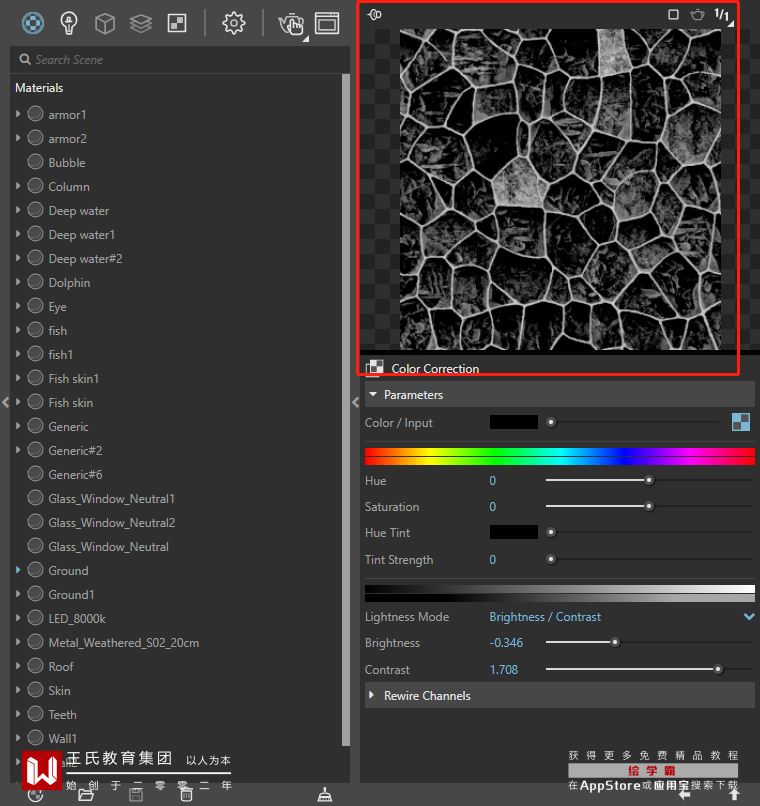
Task: Click the Search Scene input field
Action: pos(180,60)
